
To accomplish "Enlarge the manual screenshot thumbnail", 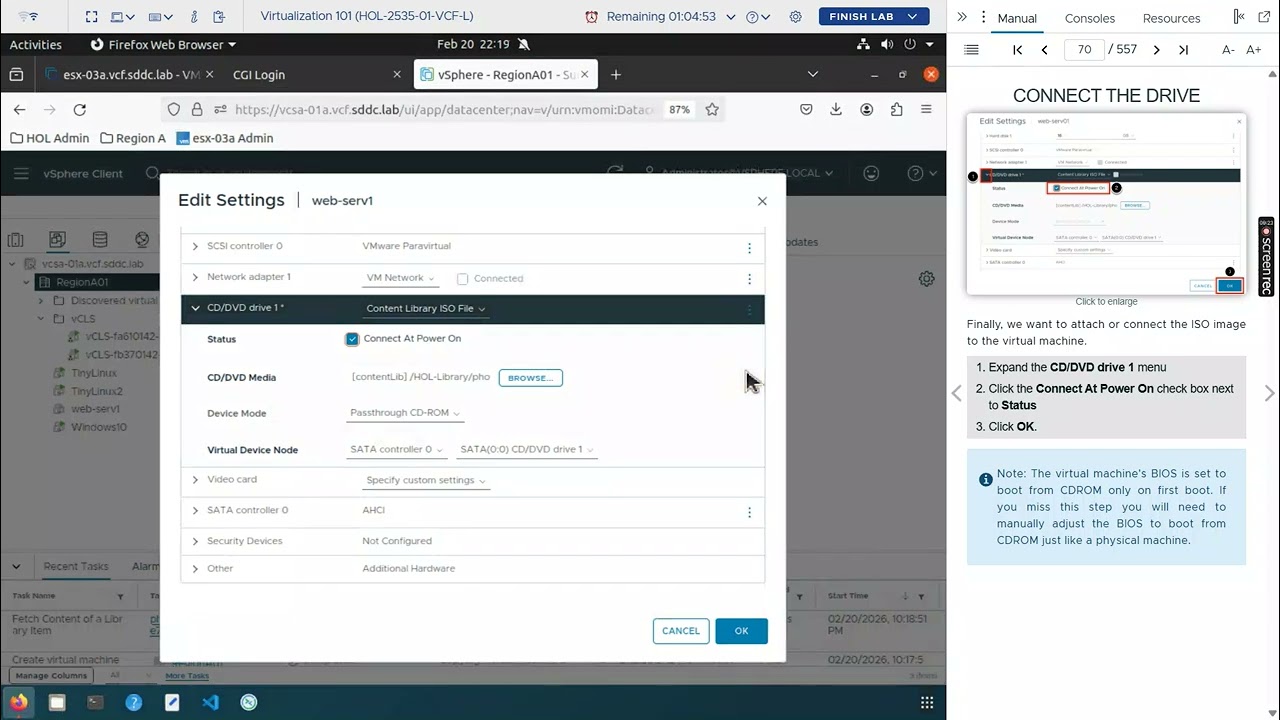I will [x=1106, y=204].
